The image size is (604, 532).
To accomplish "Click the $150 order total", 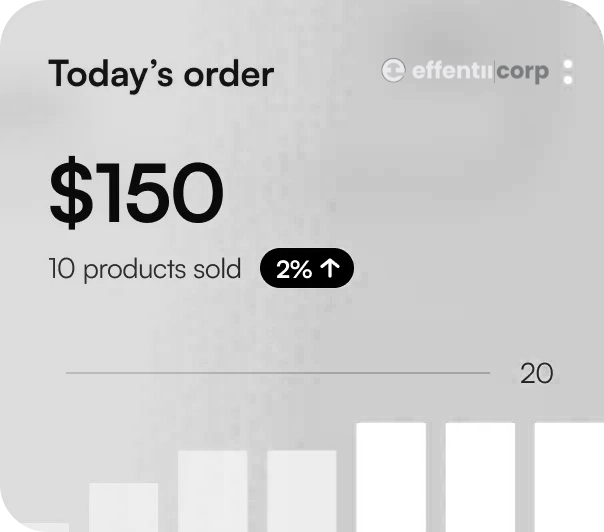I will coord(136,194).
